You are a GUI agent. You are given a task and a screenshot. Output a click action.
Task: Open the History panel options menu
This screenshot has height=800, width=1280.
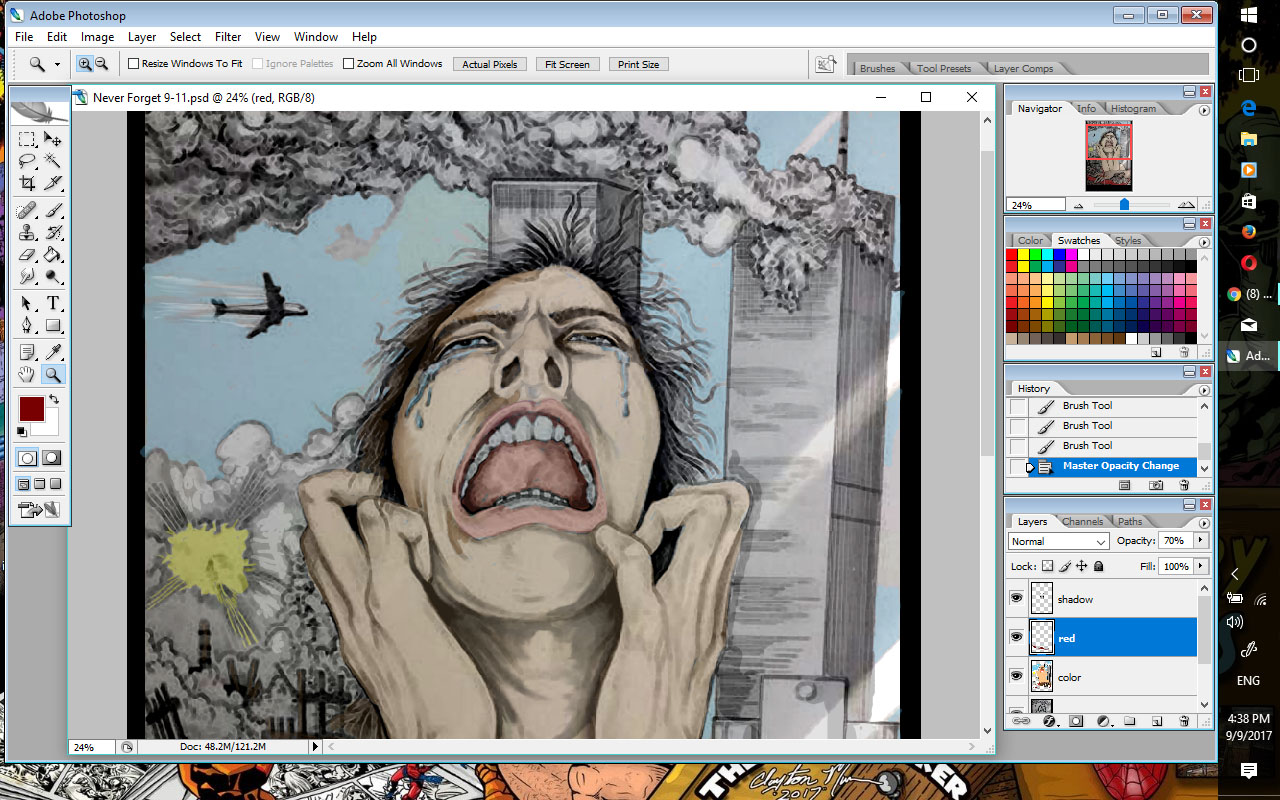pos(1204,389)
